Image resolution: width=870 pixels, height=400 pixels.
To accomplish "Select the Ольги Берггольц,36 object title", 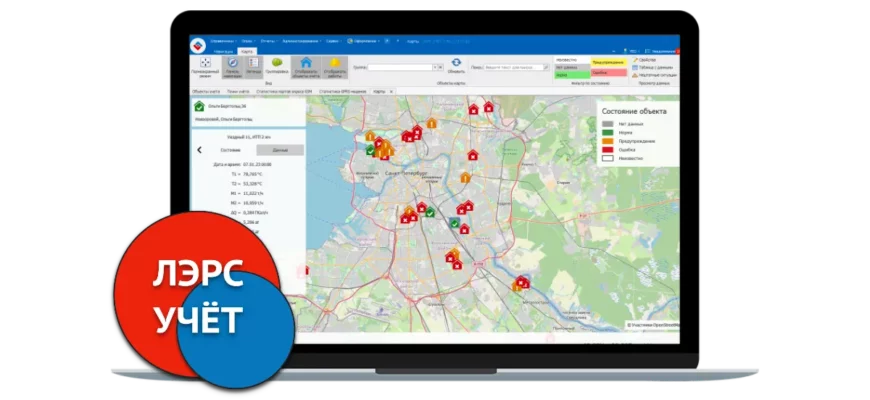I will [227, 105].
